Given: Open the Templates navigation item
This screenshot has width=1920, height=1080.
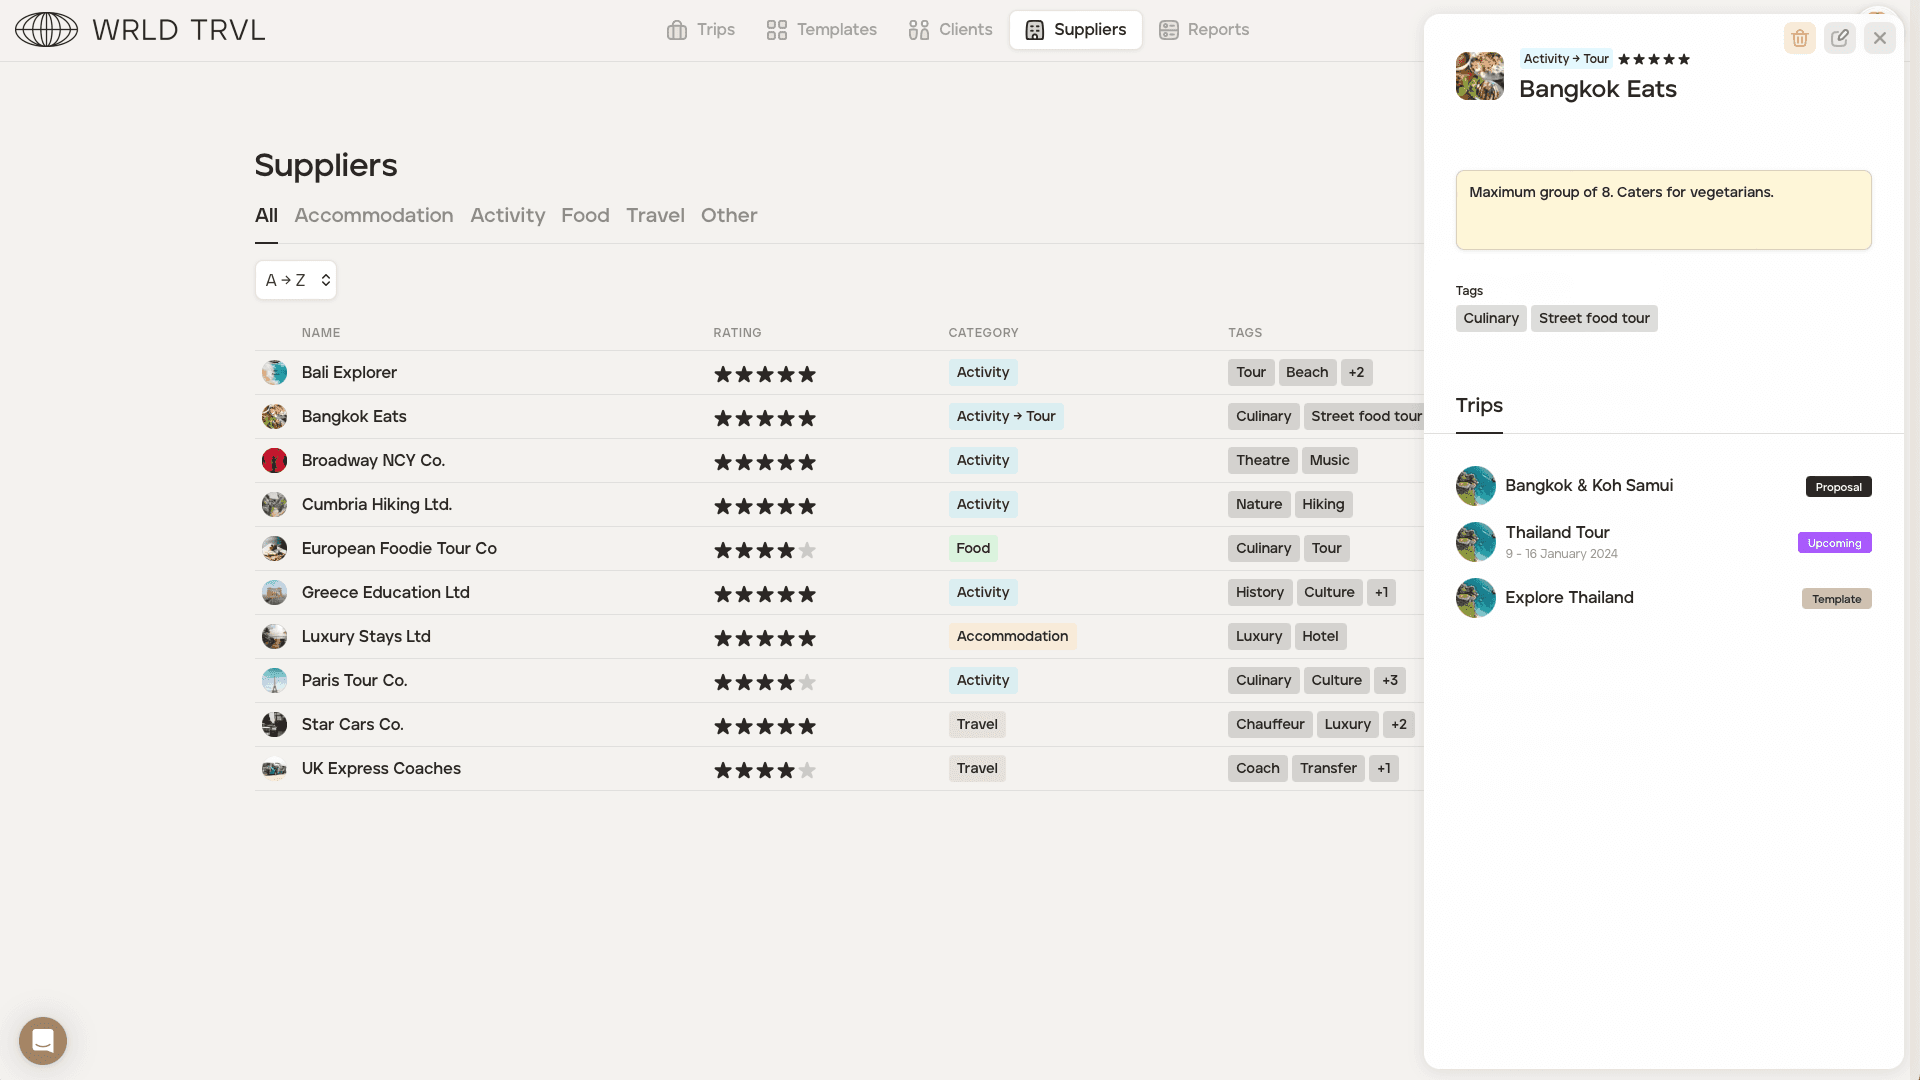Looking at the screenshot, I should pyautogui.click(x=822, y=30).
